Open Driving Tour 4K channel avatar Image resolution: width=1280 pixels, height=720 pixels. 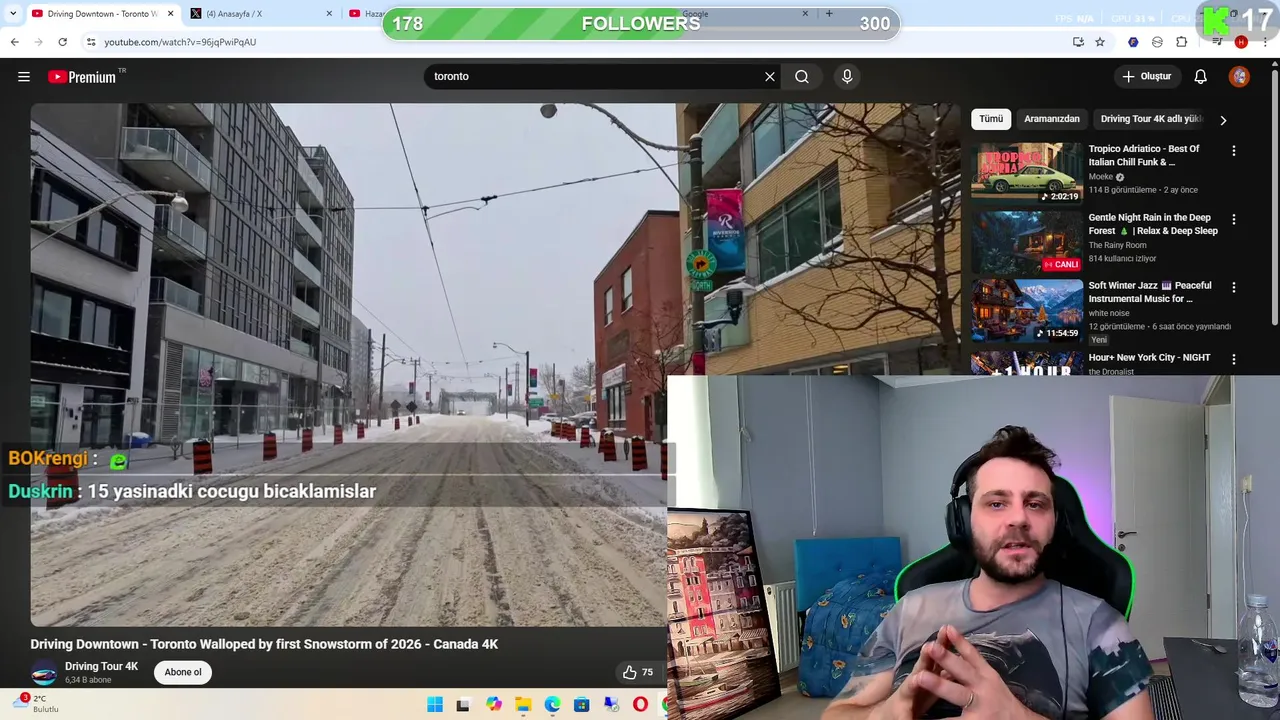tap(43, 673)
